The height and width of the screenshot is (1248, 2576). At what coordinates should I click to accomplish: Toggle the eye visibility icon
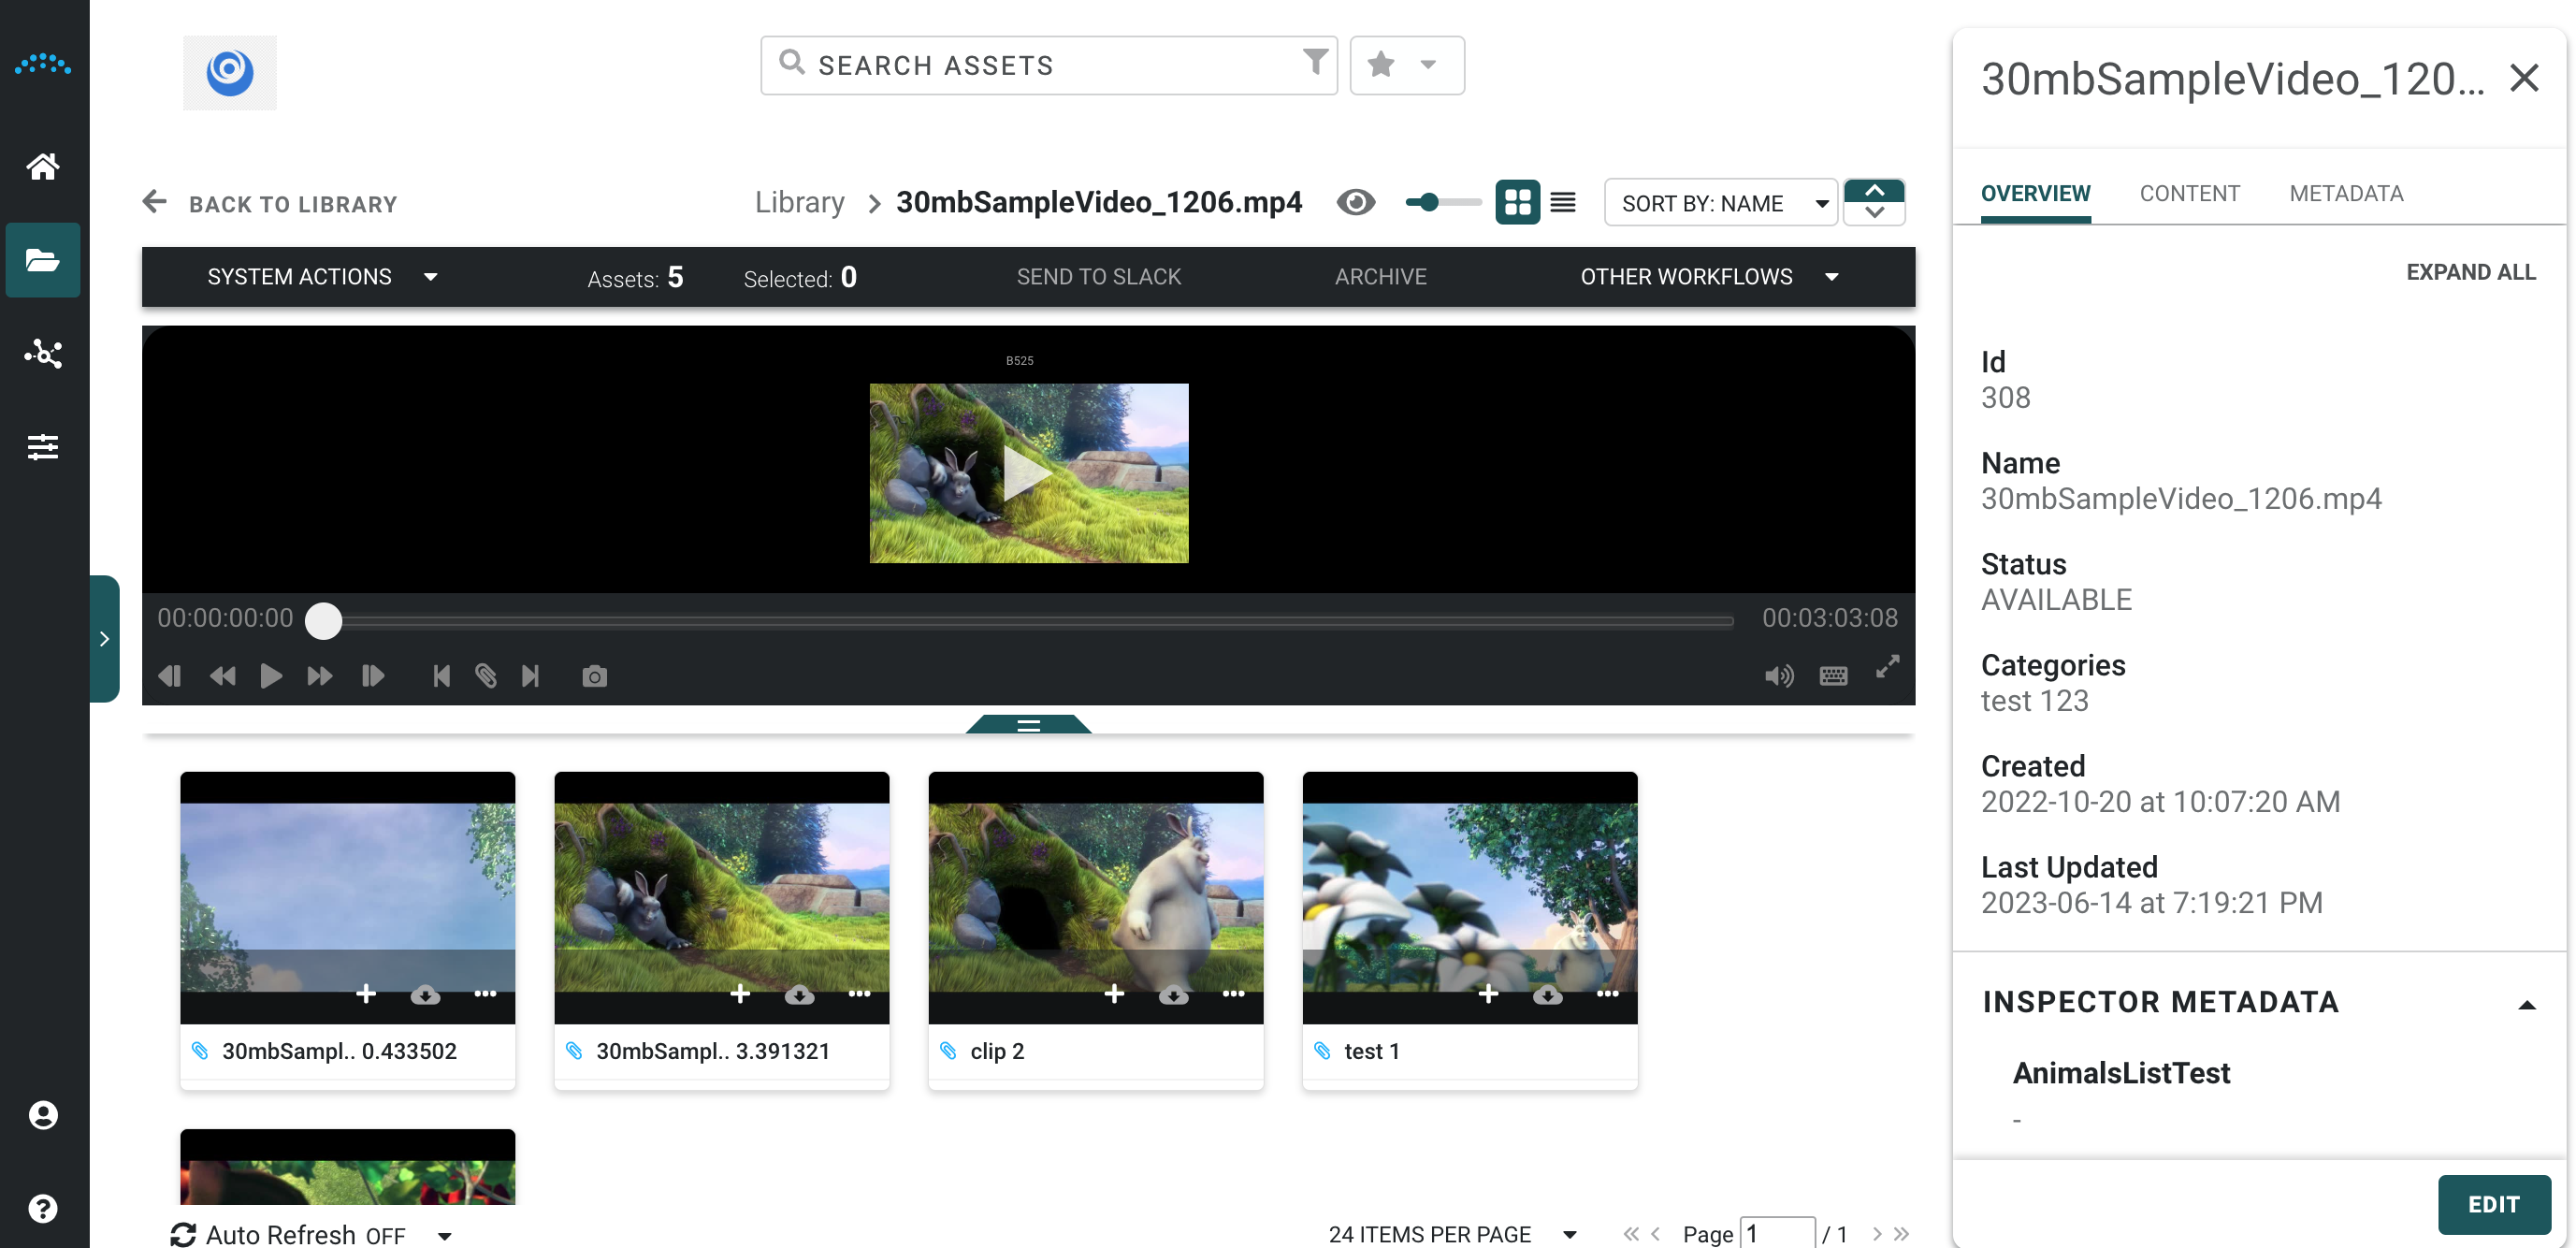[x=1355, y=203]
